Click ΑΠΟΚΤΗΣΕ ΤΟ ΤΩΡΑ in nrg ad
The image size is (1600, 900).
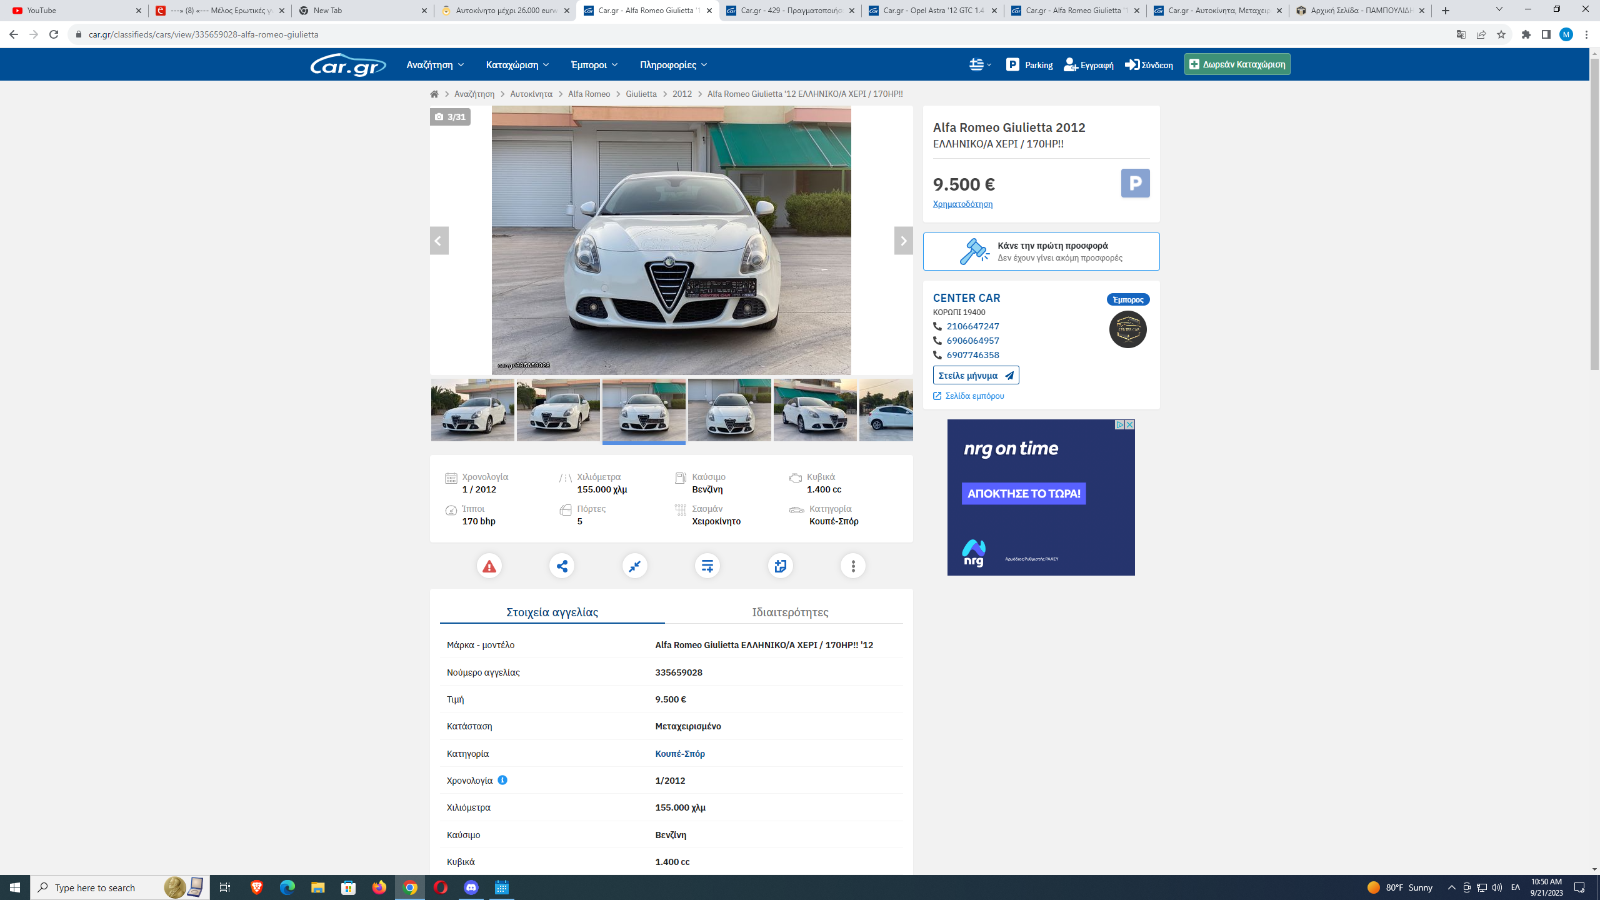(1024, 493)
